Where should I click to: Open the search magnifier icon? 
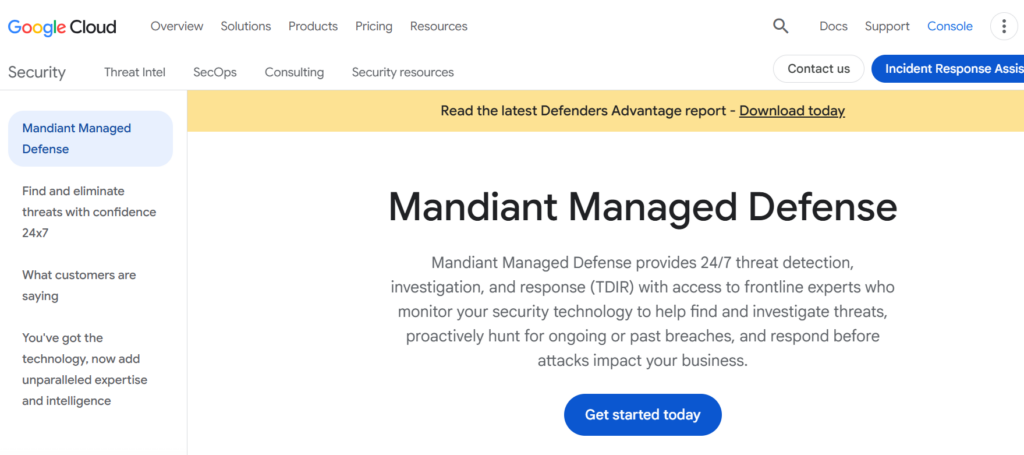tap(780, 26)
